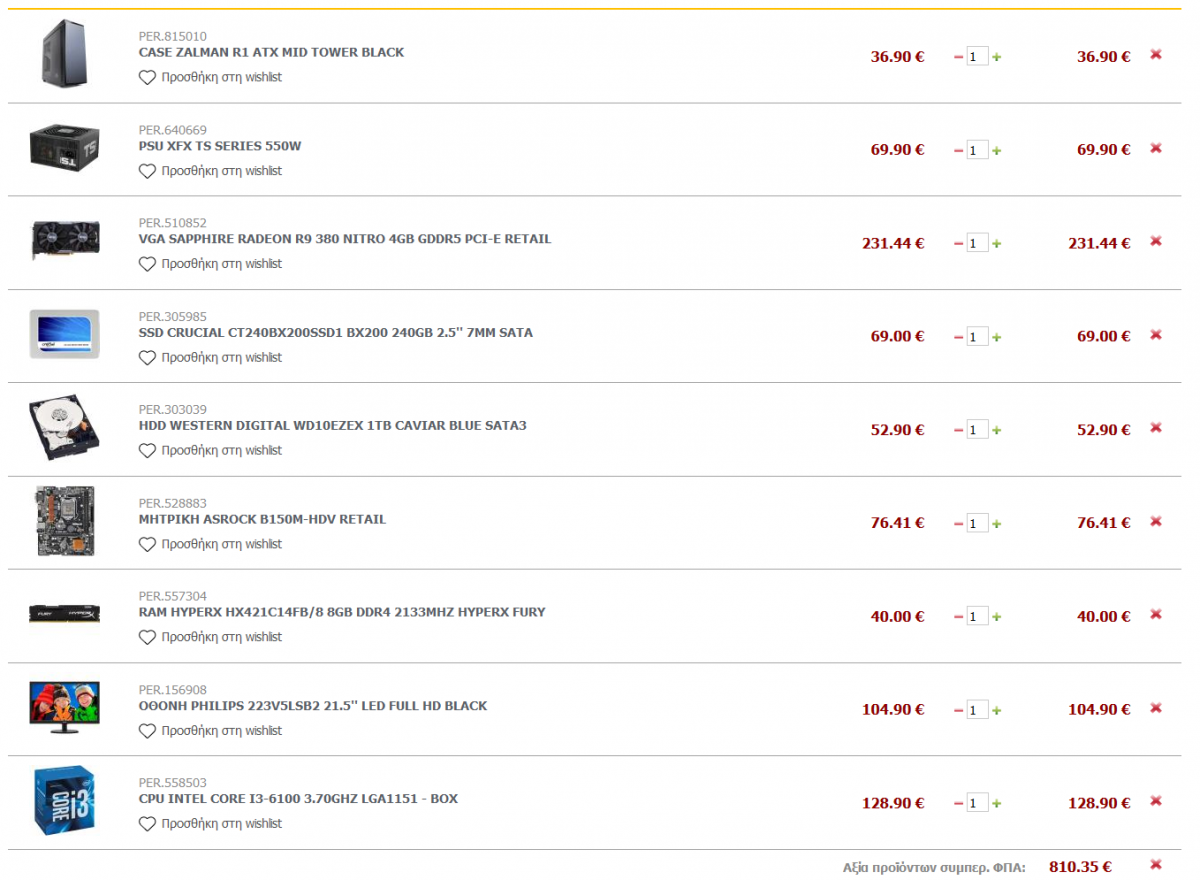Select the total value 810.35 €

1080,867
